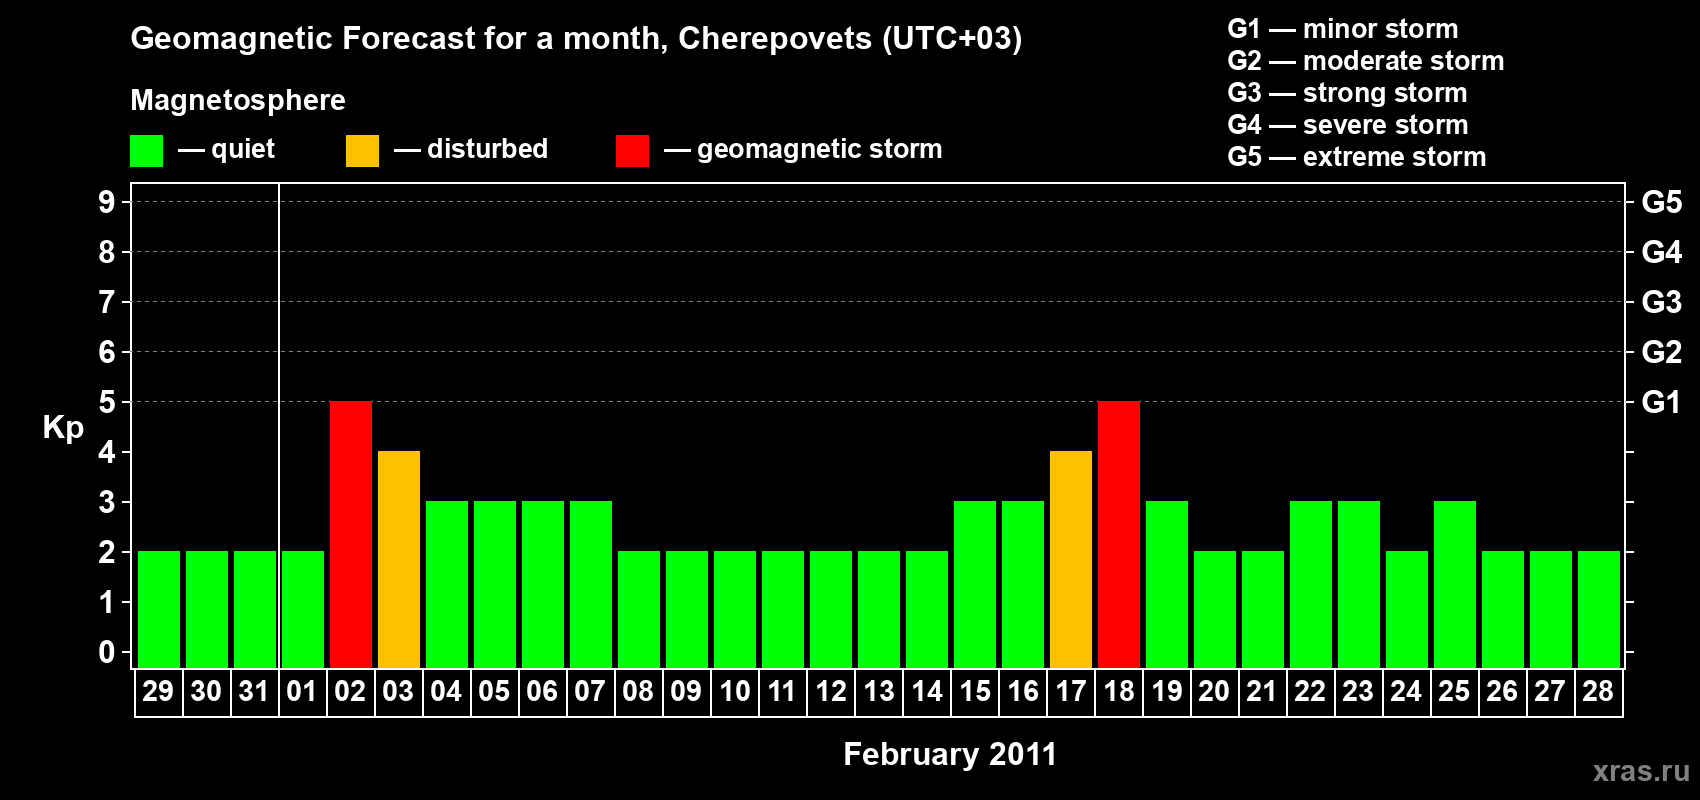Click the Kp value 9 on the axis
Screen dimensions: 1700x800
pos(107,202)
